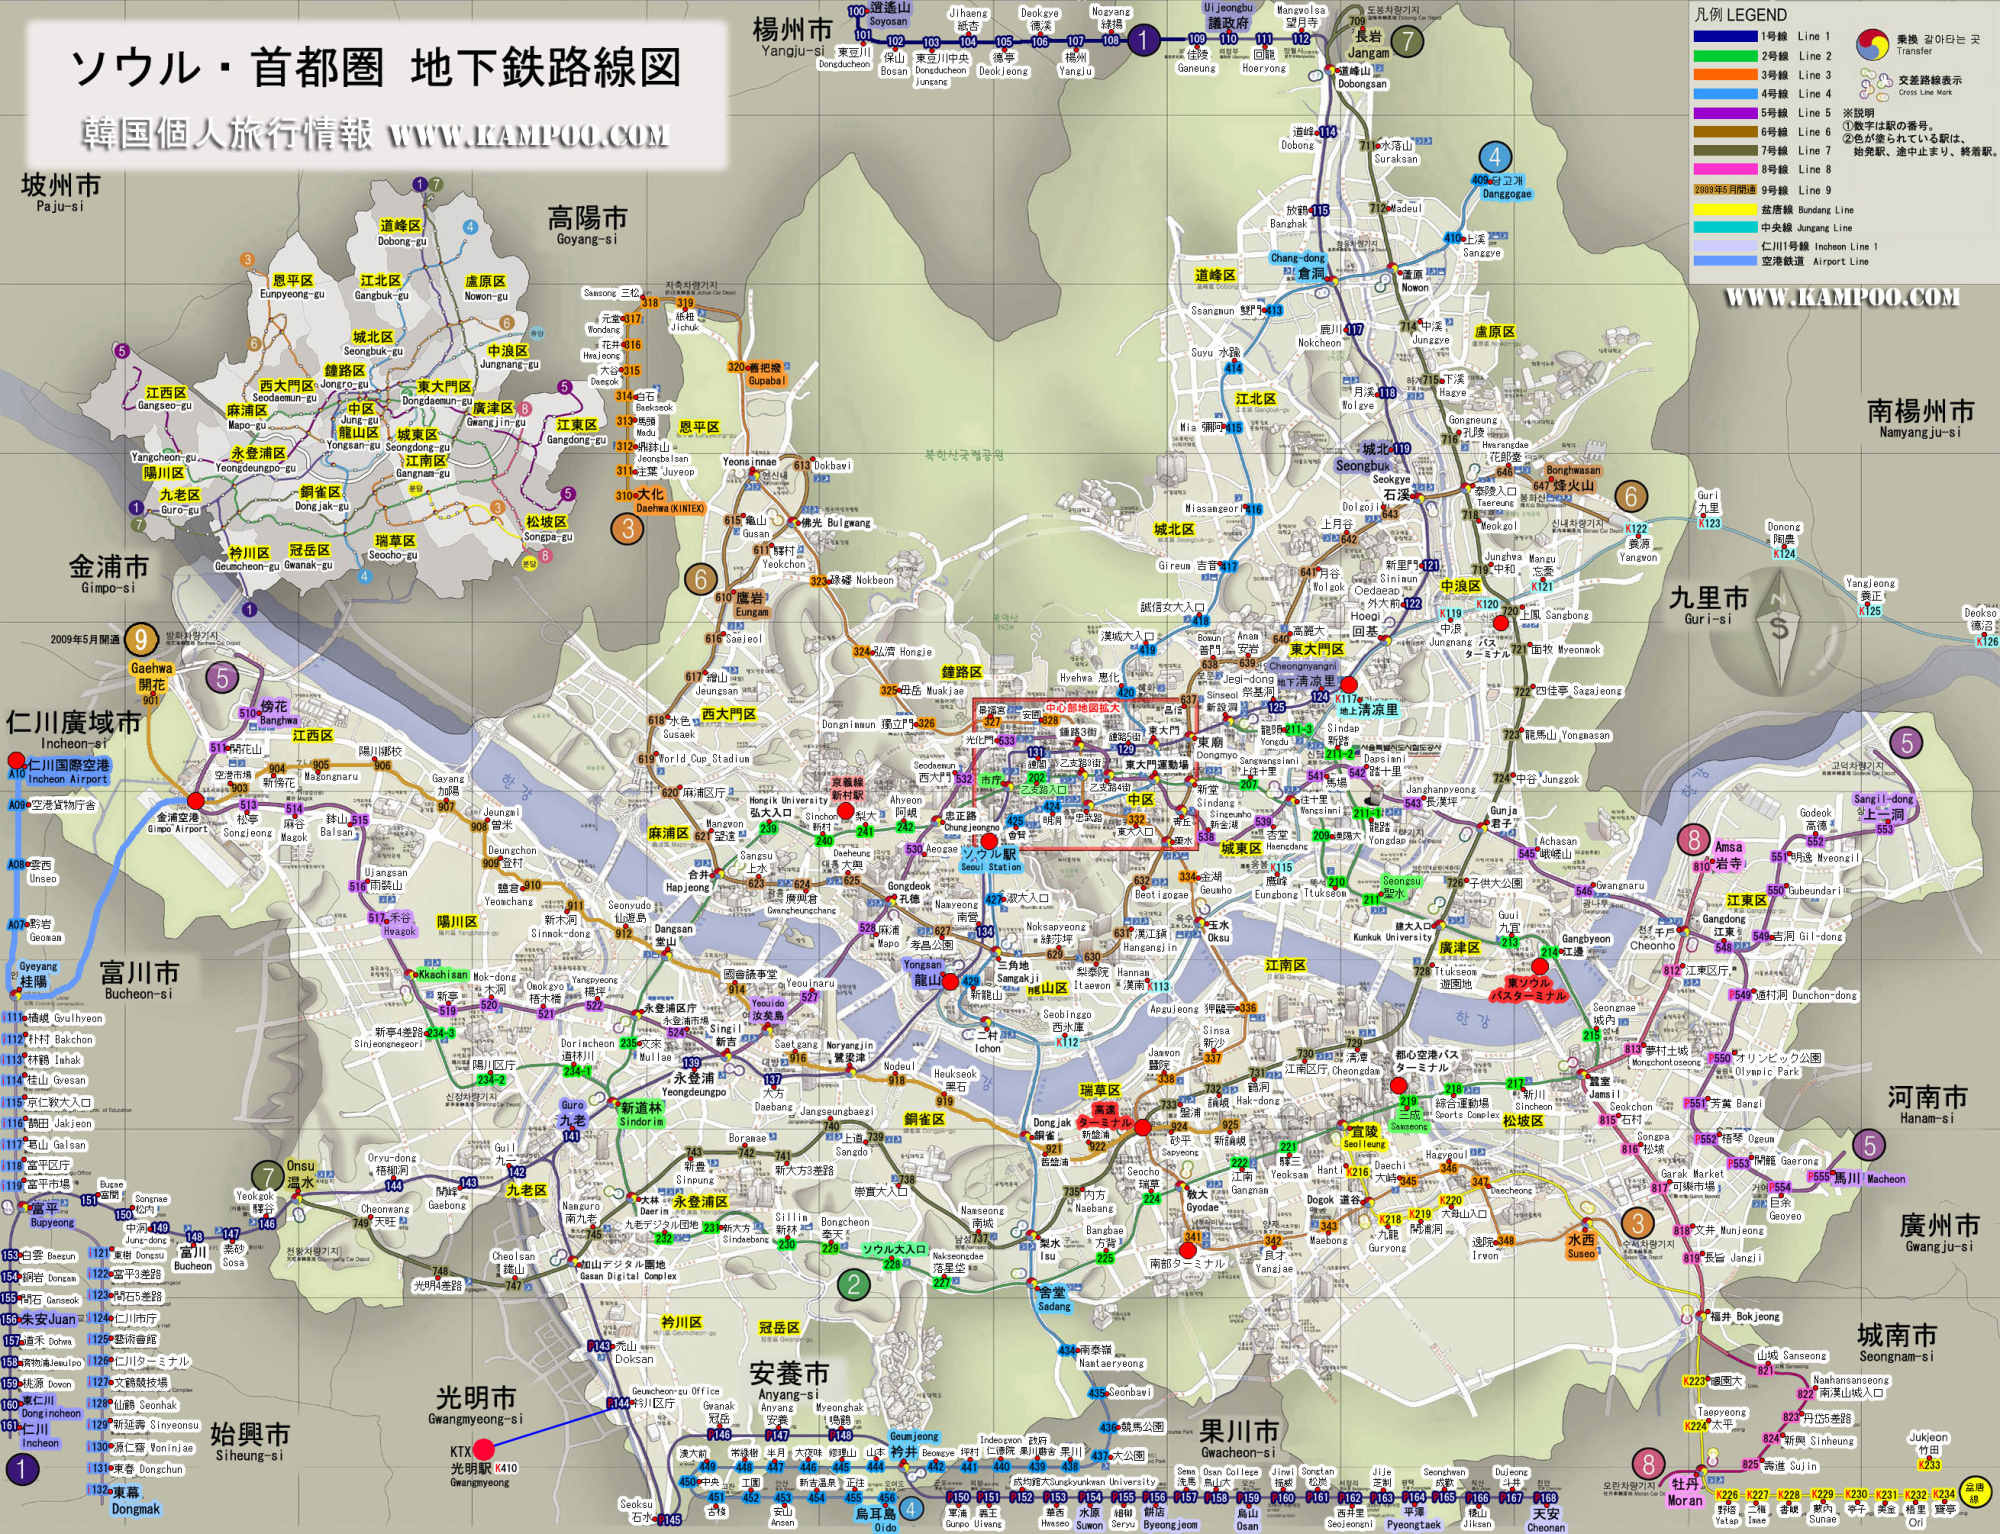Click the Bundang Line yellow legend swatch
2000x1534 pixels.
(1725, 210)
